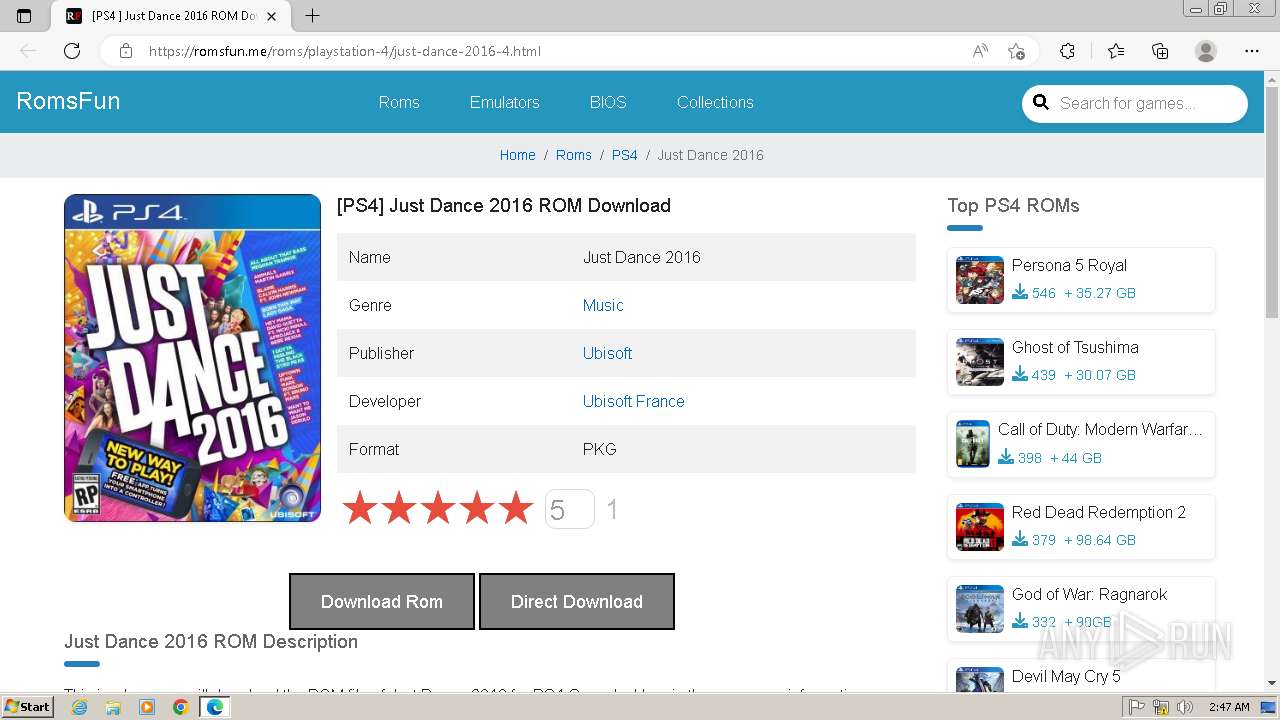This screenshot has height=720, width=1280.
Task: Reload the page with refresh icon
Action: [72, 51]
